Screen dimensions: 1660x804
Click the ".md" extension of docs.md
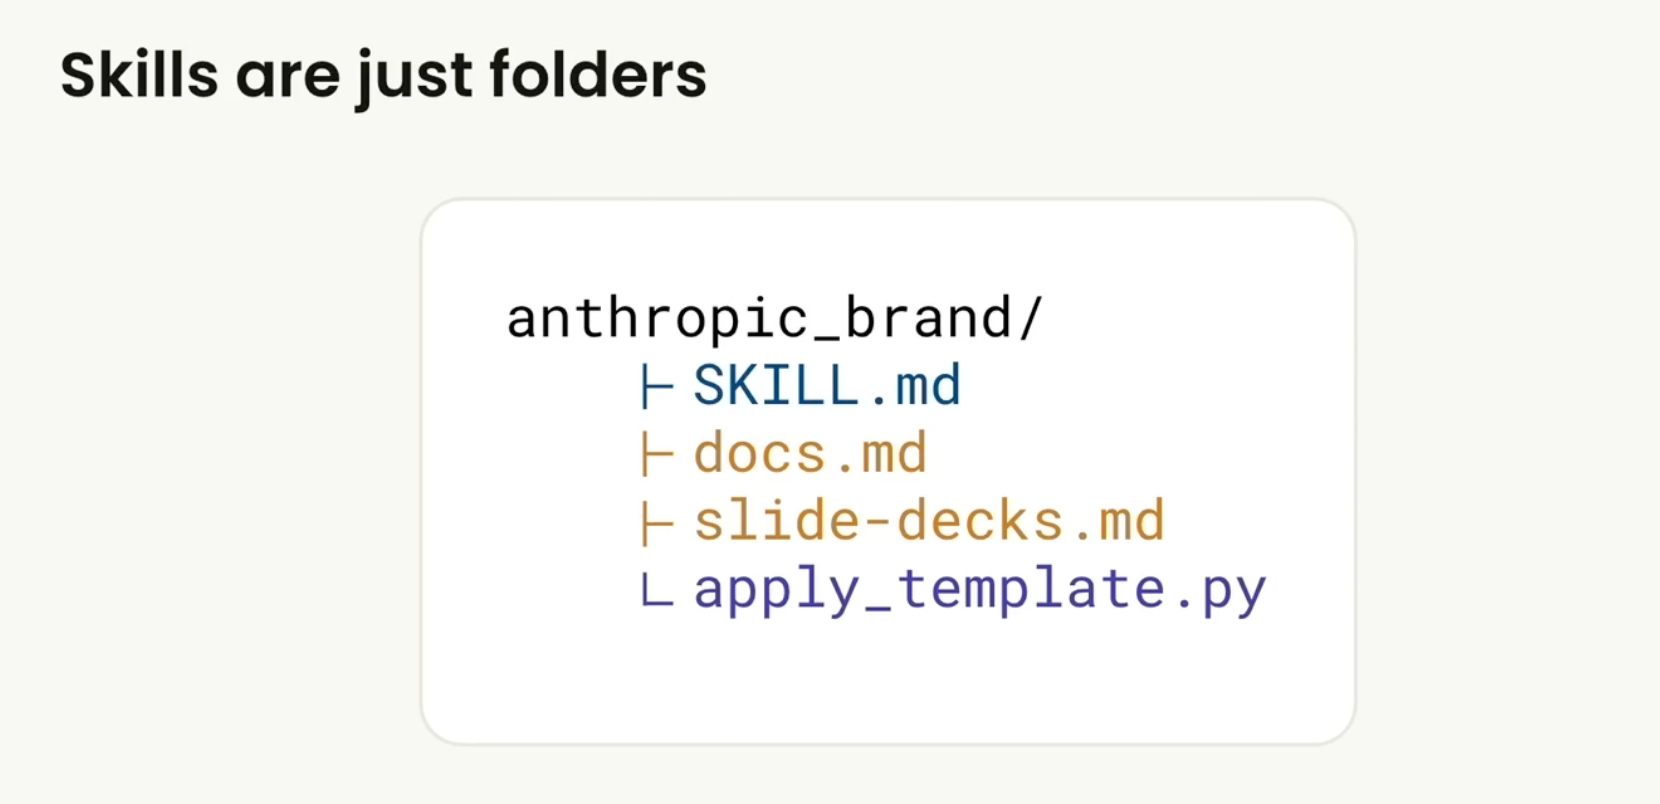(882, 454)
